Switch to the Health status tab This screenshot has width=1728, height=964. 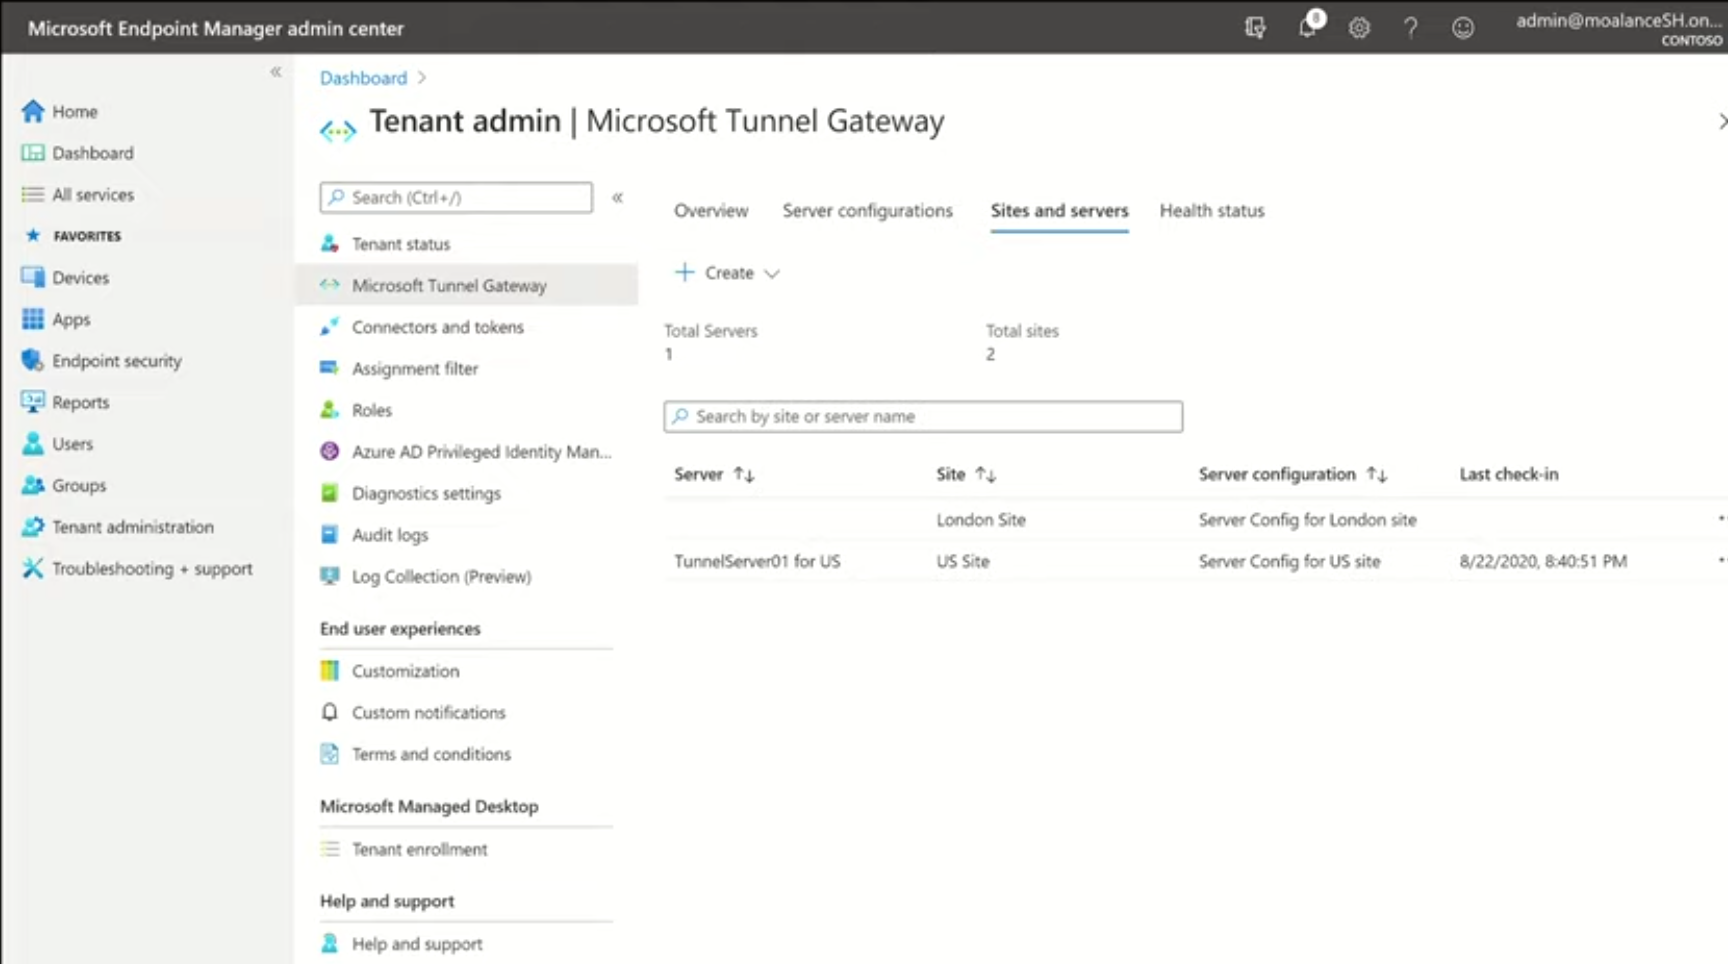(x=1212, y=210)
